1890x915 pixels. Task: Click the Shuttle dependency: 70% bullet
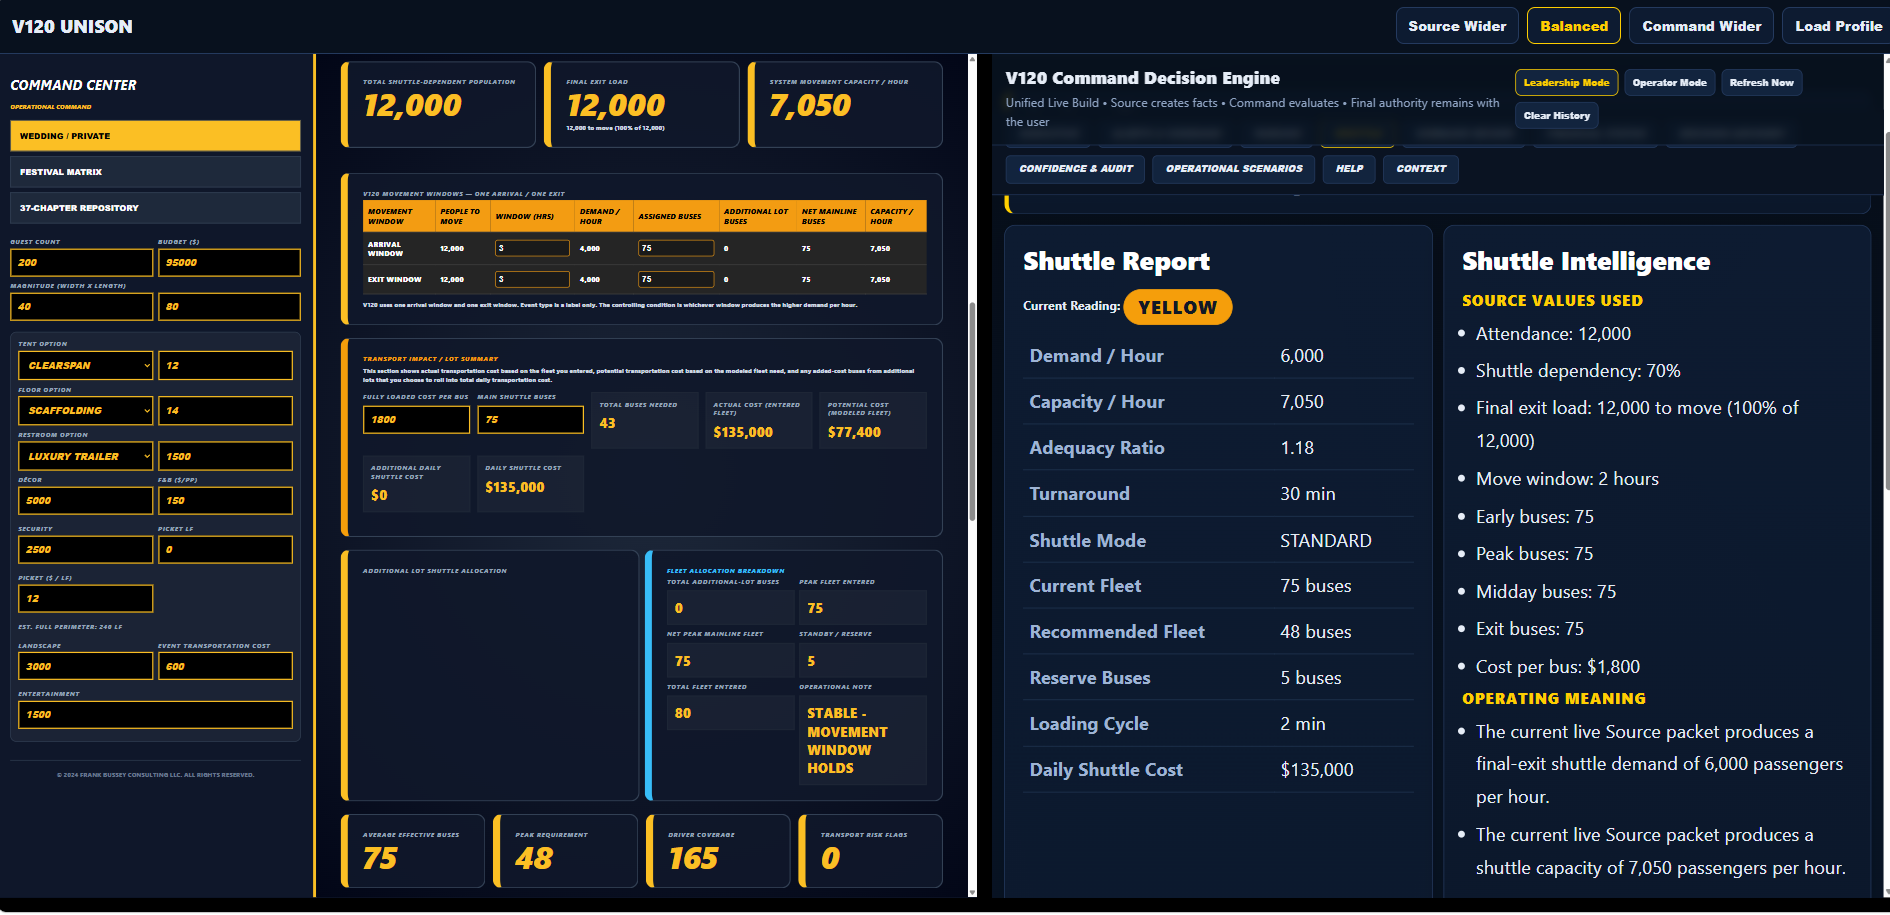[1577, 371]
